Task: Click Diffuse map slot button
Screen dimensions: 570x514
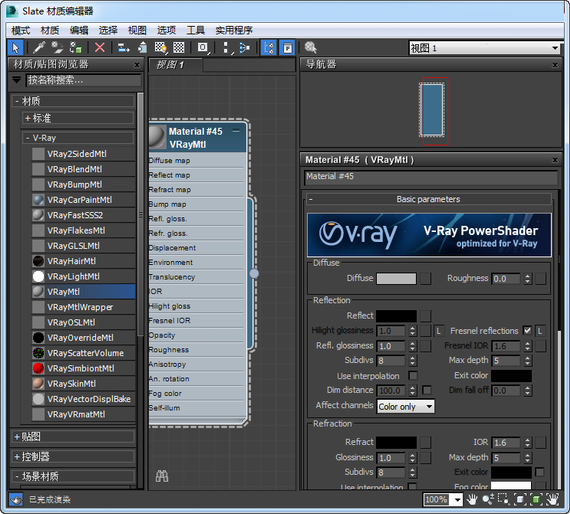Action: [x=426, y=279]
